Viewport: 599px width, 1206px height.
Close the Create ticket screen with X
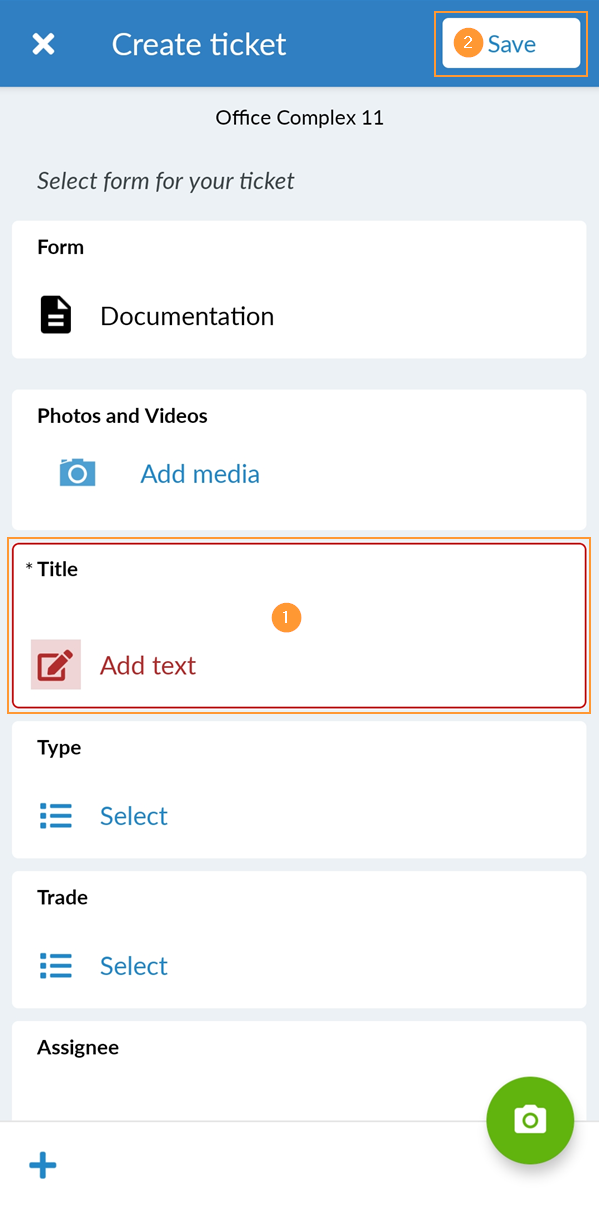coord(43,44)
